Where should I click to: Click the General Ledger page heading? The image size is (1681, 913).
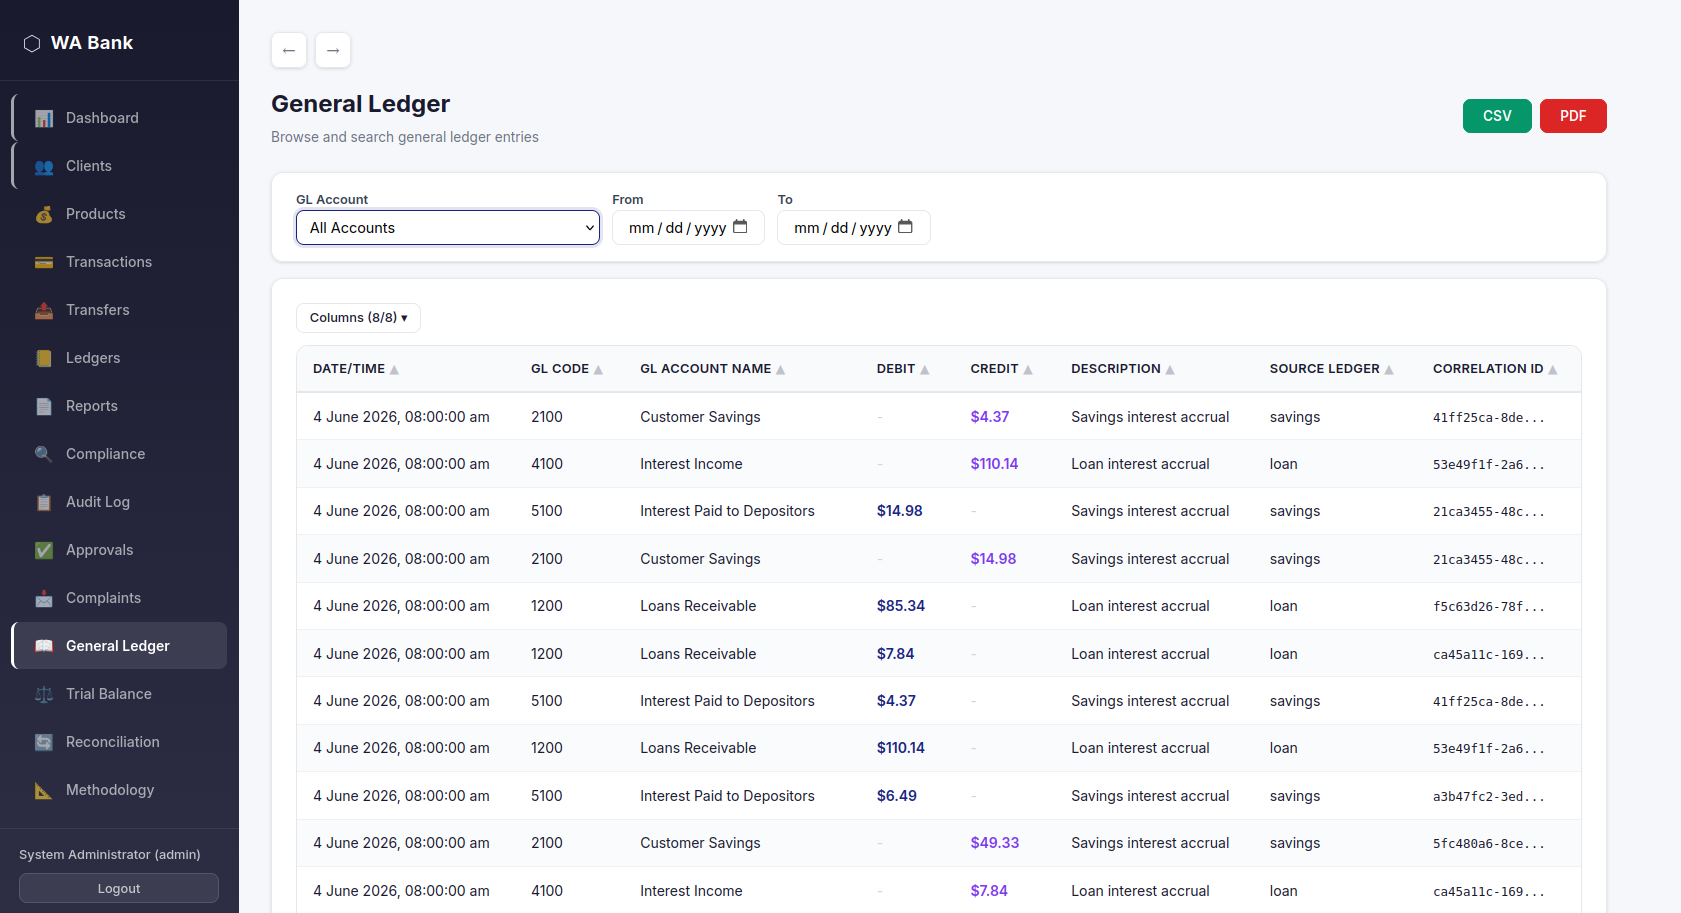pos(361,104)
